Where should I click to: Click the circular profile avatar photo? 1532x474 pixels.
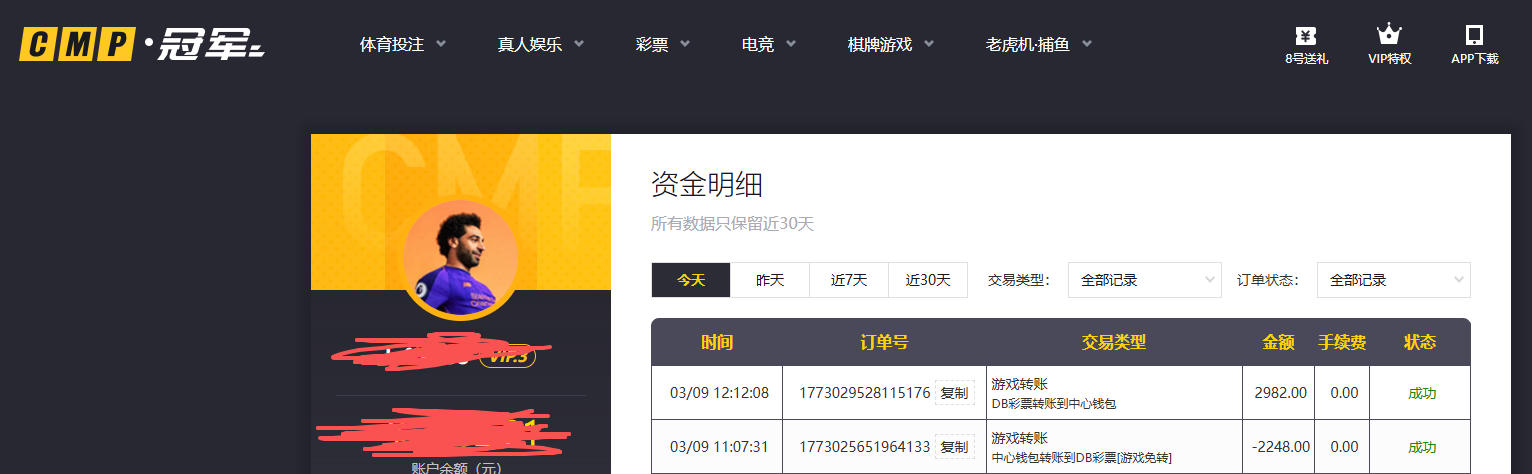460,259
